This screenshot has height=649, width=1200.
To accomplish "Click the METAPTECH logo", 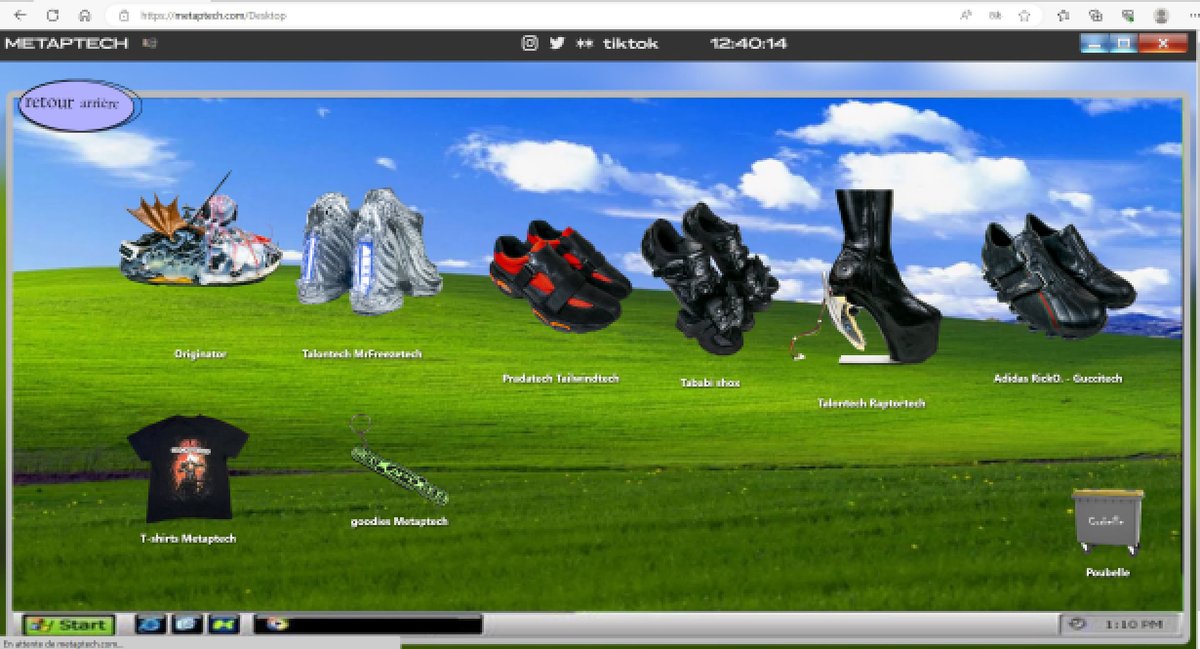I will point(67,44).
